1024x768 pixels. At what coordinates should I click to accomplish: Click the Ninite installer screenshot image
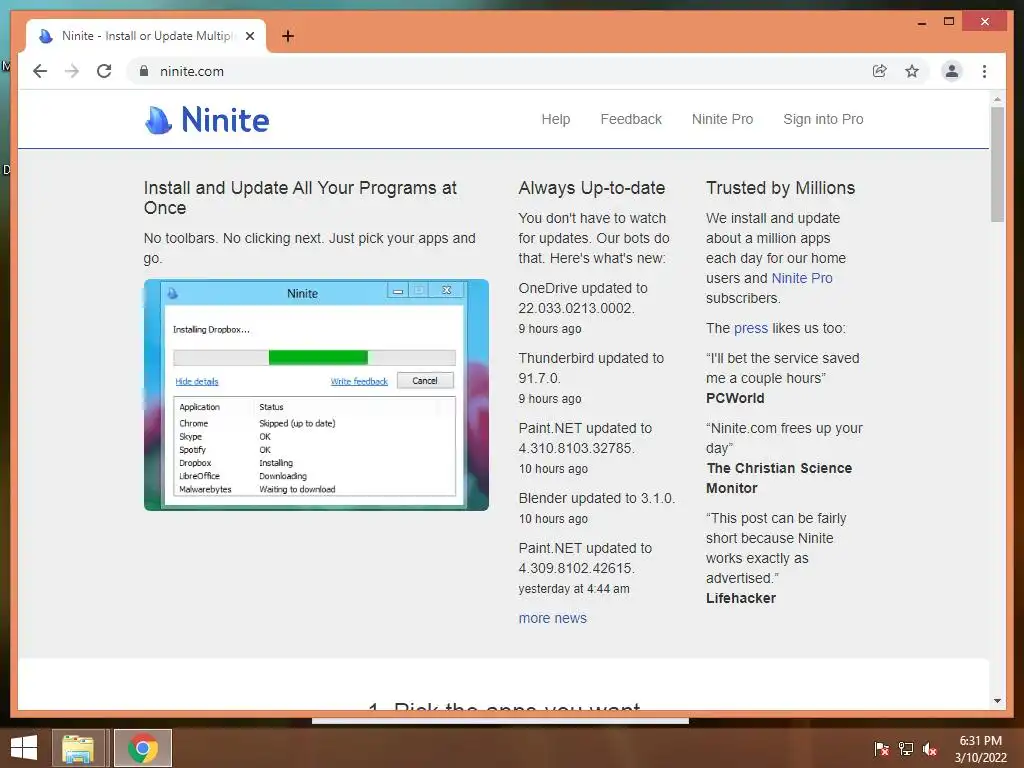[316, 395]
